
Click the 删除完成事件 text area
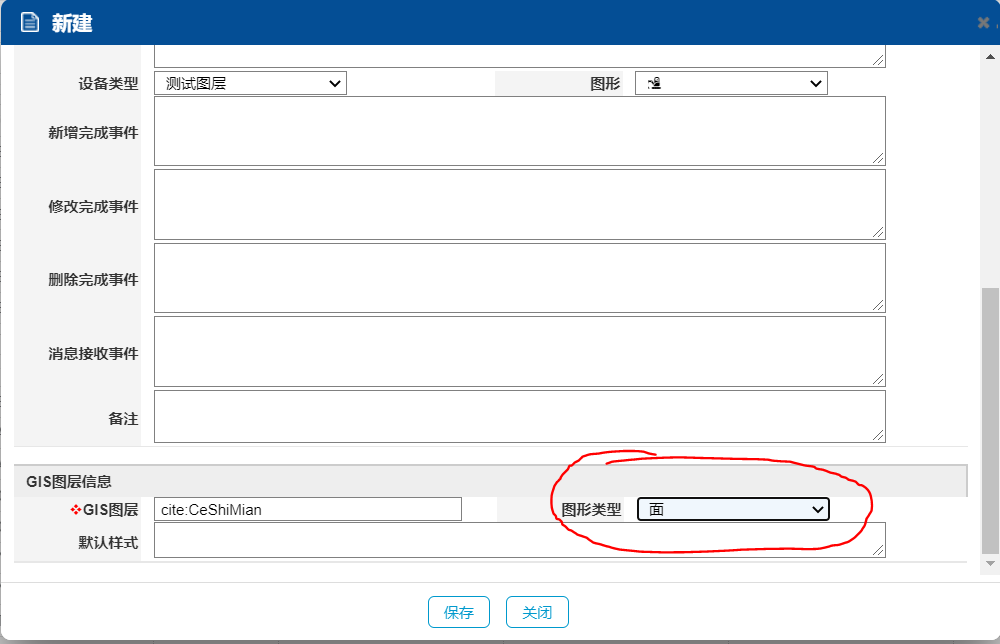point(518,278)
